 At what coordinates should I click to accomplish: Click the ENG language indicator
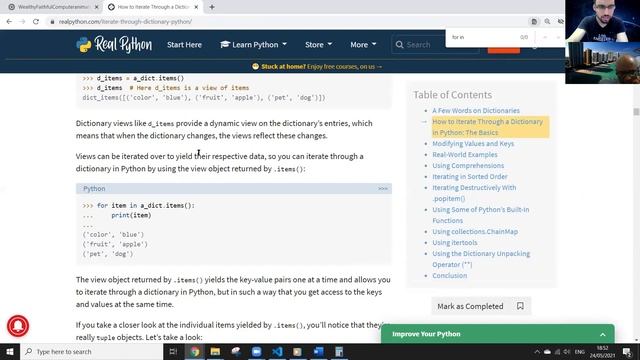tap(580, 351)
